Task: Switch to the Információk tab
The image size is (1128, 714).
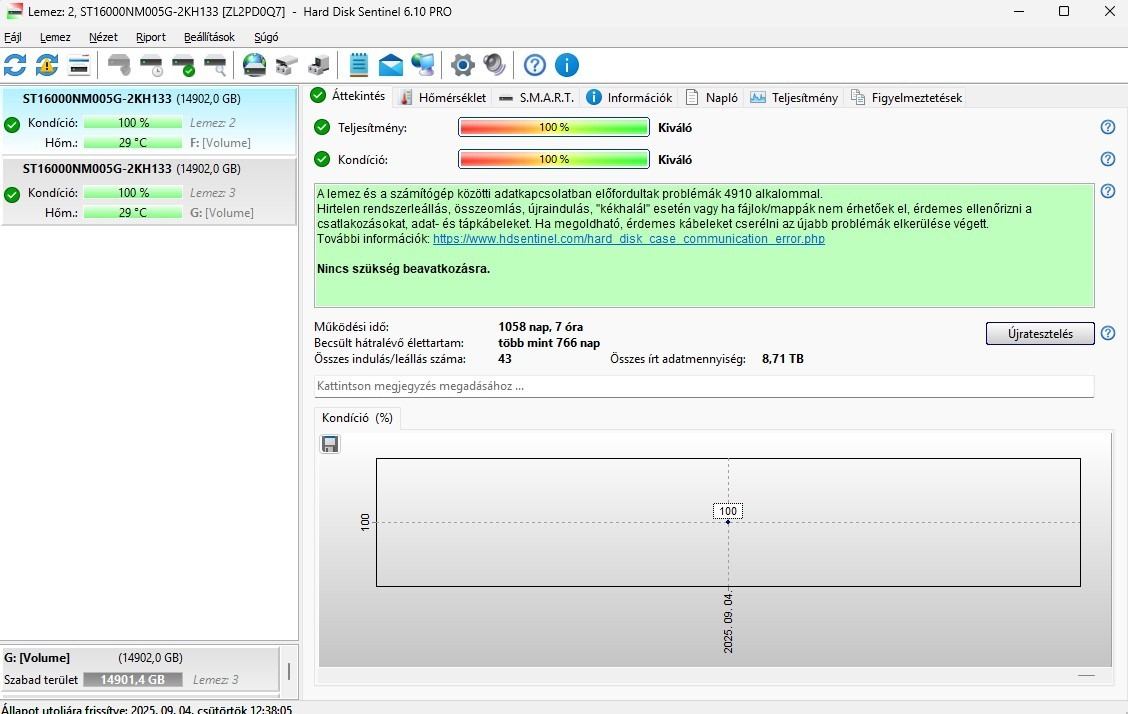Action: point(629,97)
